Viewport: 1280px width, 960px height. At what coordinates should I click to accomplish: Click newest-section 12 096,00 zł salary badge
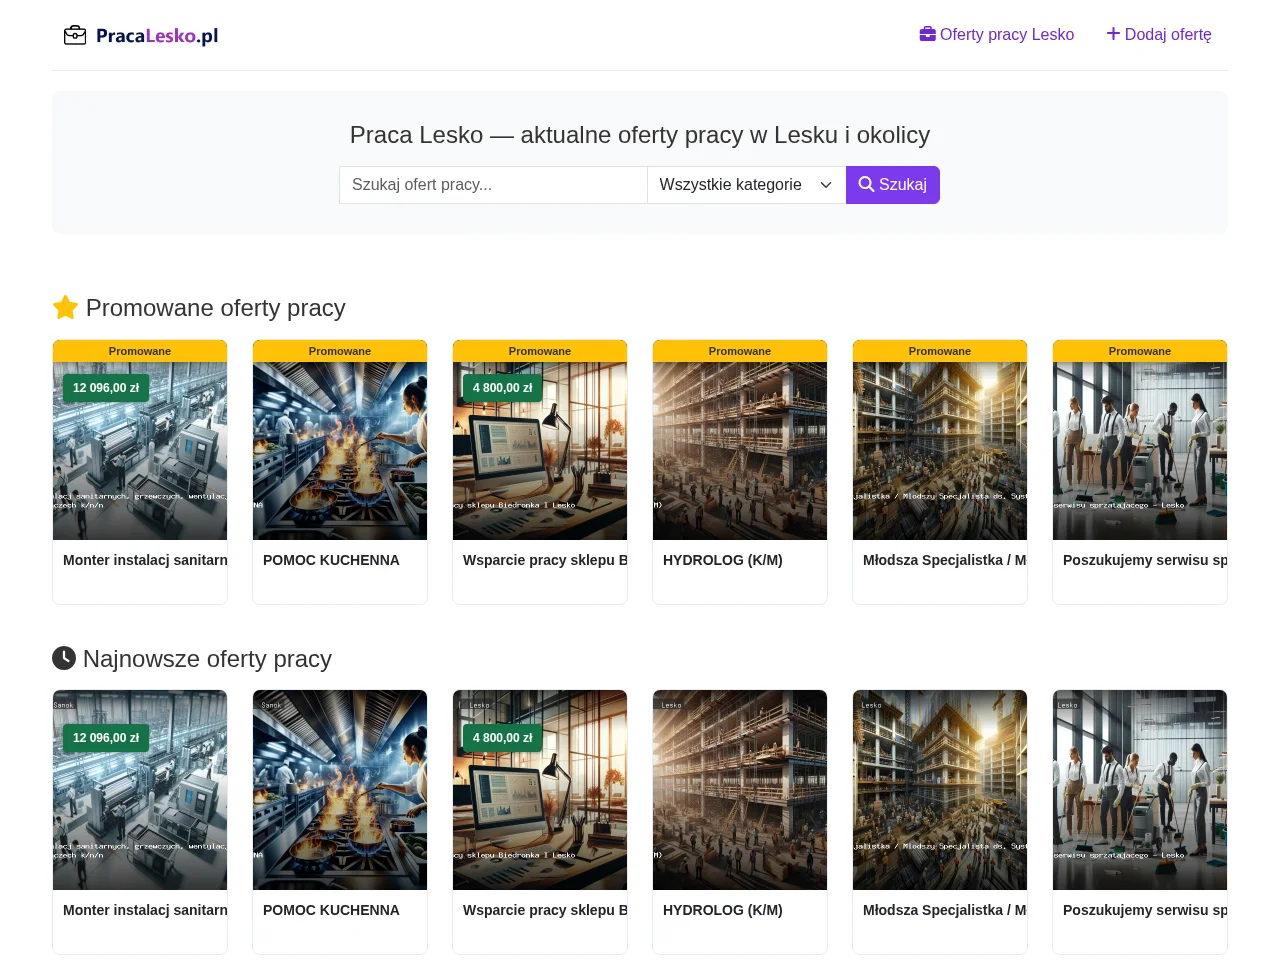[x=106, y=738]
